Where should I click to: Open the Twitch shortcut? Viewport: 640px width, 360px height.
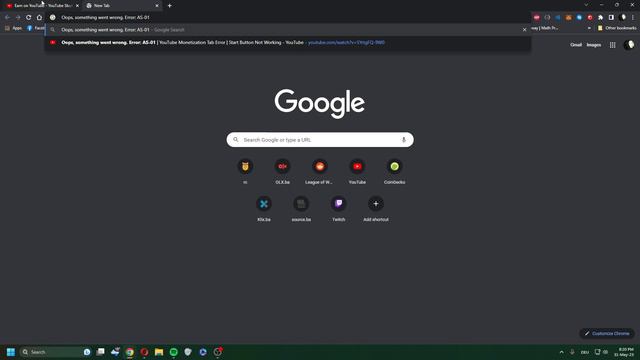pyautogui.click(x=338, y=208)
